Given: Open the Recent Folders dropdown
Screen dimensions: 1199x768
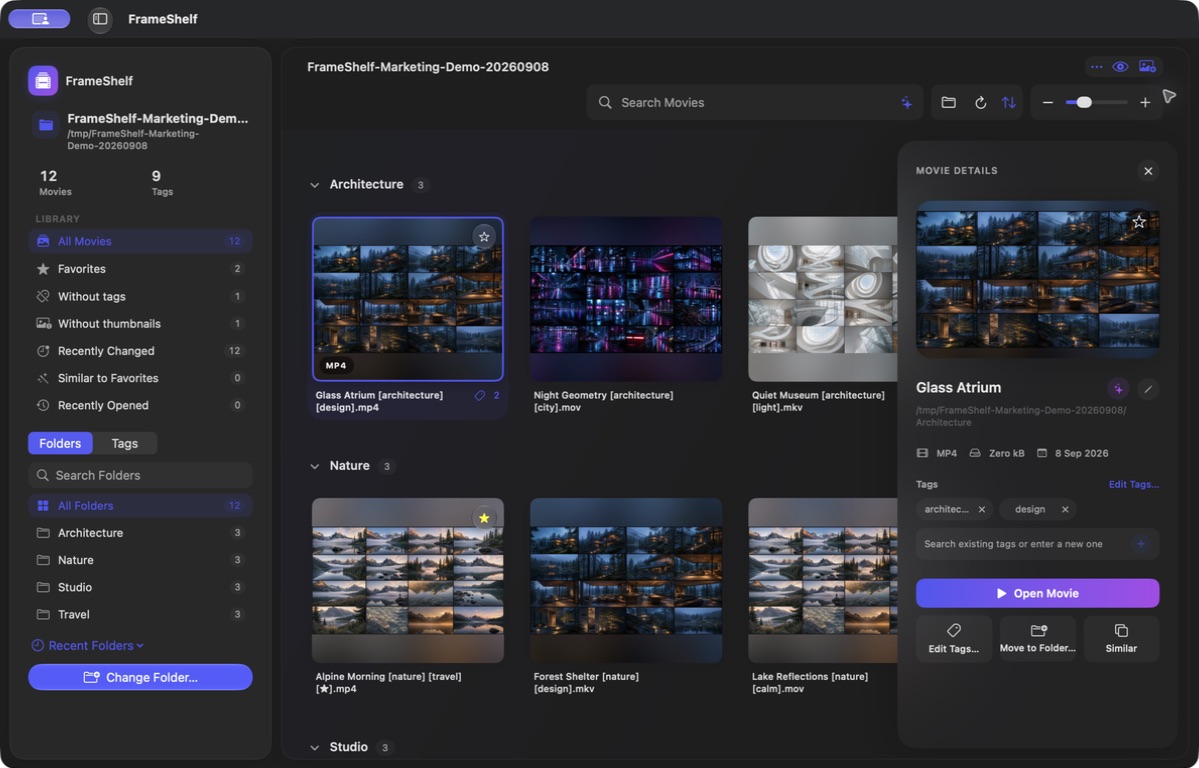Looking at the screenshot, I should 87,646.
